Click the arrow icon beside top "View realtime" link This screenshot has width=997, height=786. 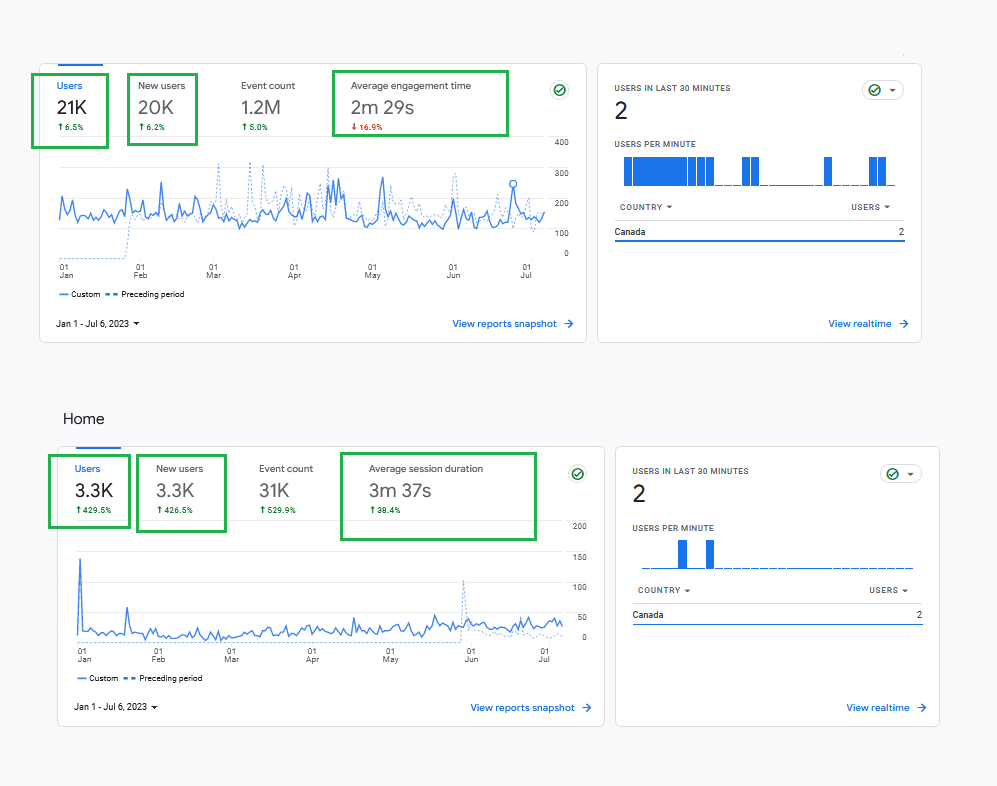click(x=905, y=323)
